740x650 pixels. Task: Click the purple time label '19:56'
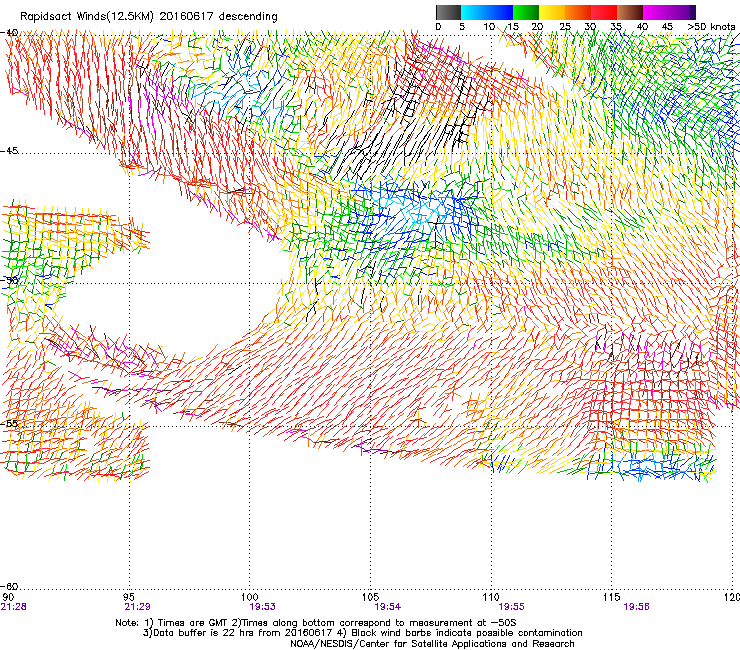636,607
